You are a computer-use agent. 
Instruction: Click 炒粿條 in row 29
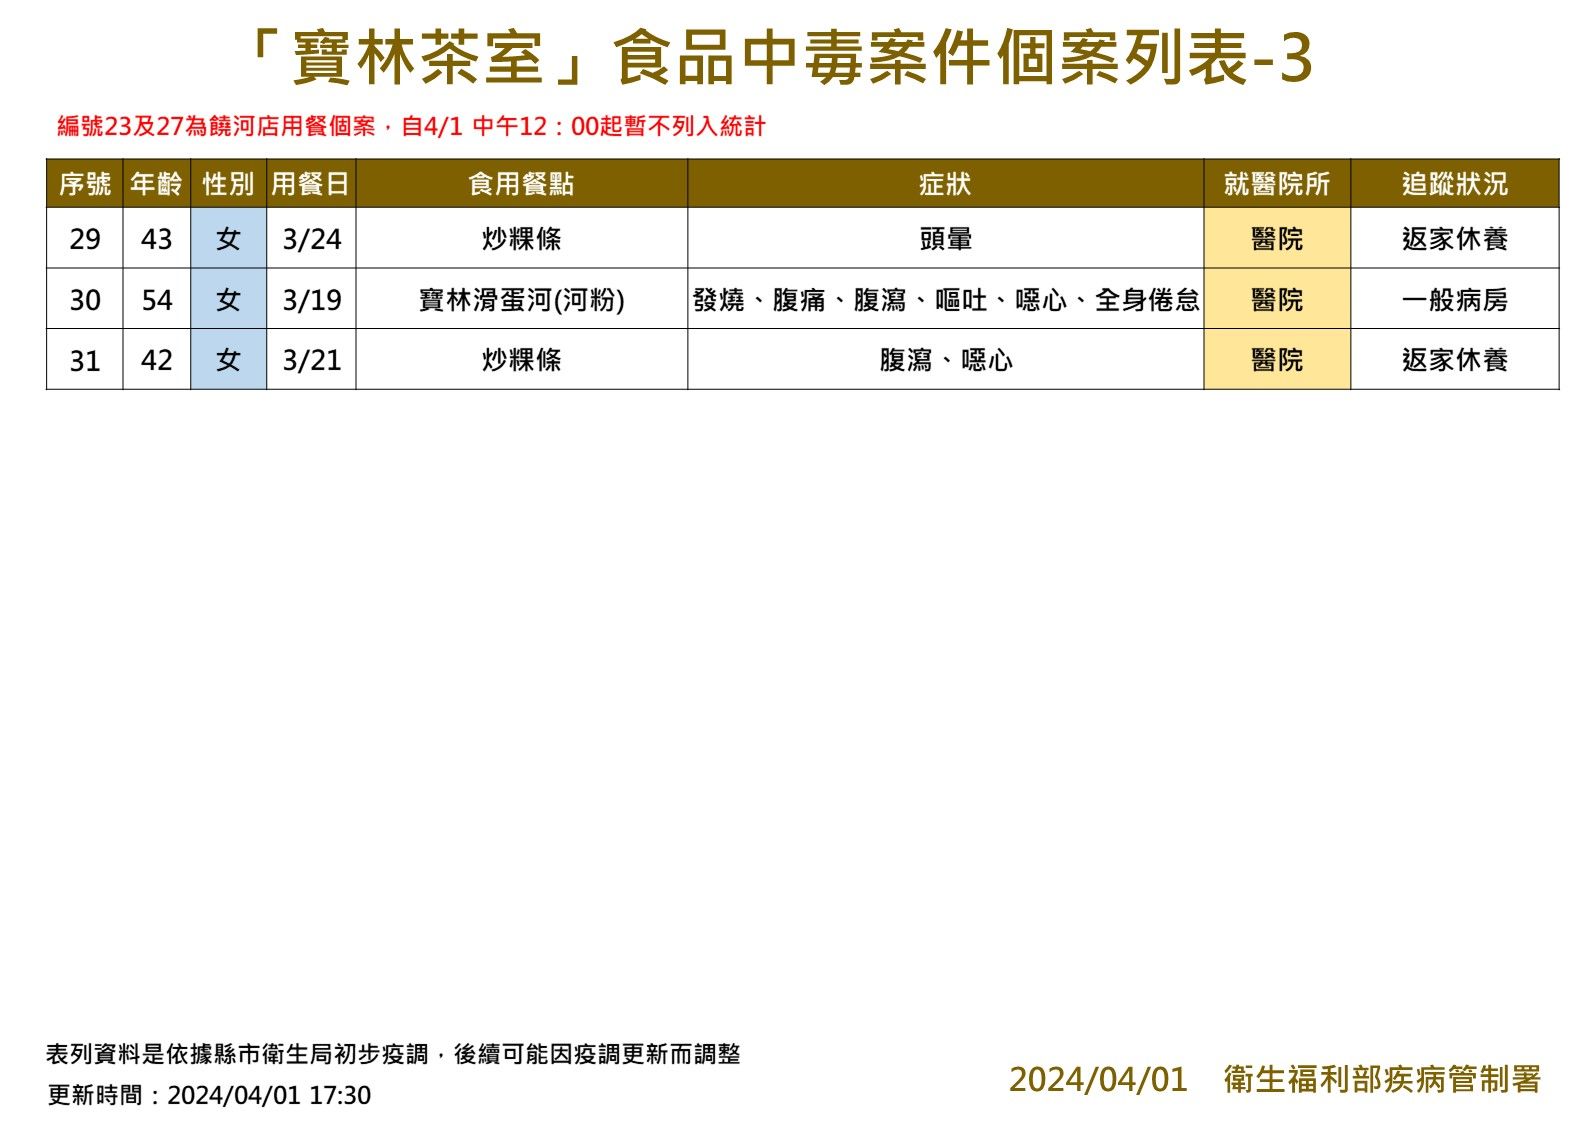click(522, 238)
